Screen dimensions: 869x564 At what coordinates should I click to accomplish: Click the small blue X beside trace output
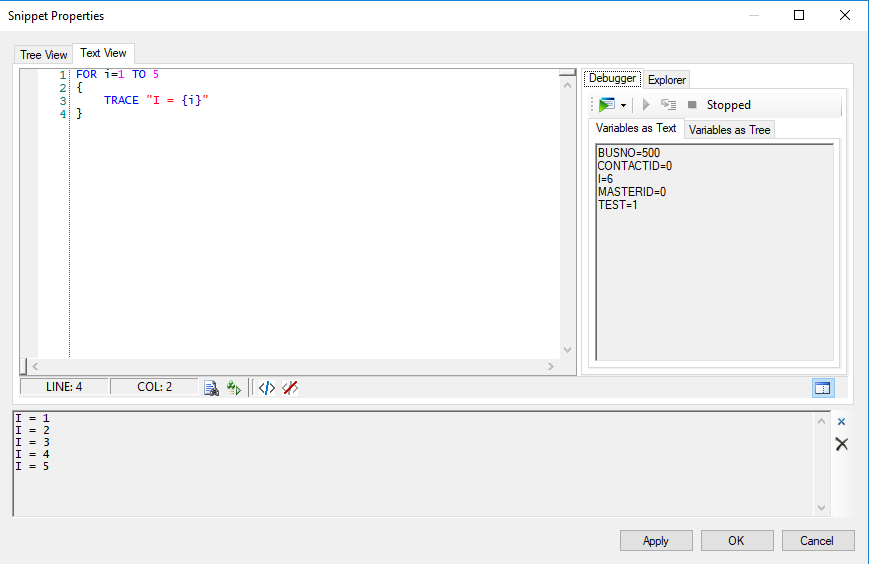click(x=841, y=422)
